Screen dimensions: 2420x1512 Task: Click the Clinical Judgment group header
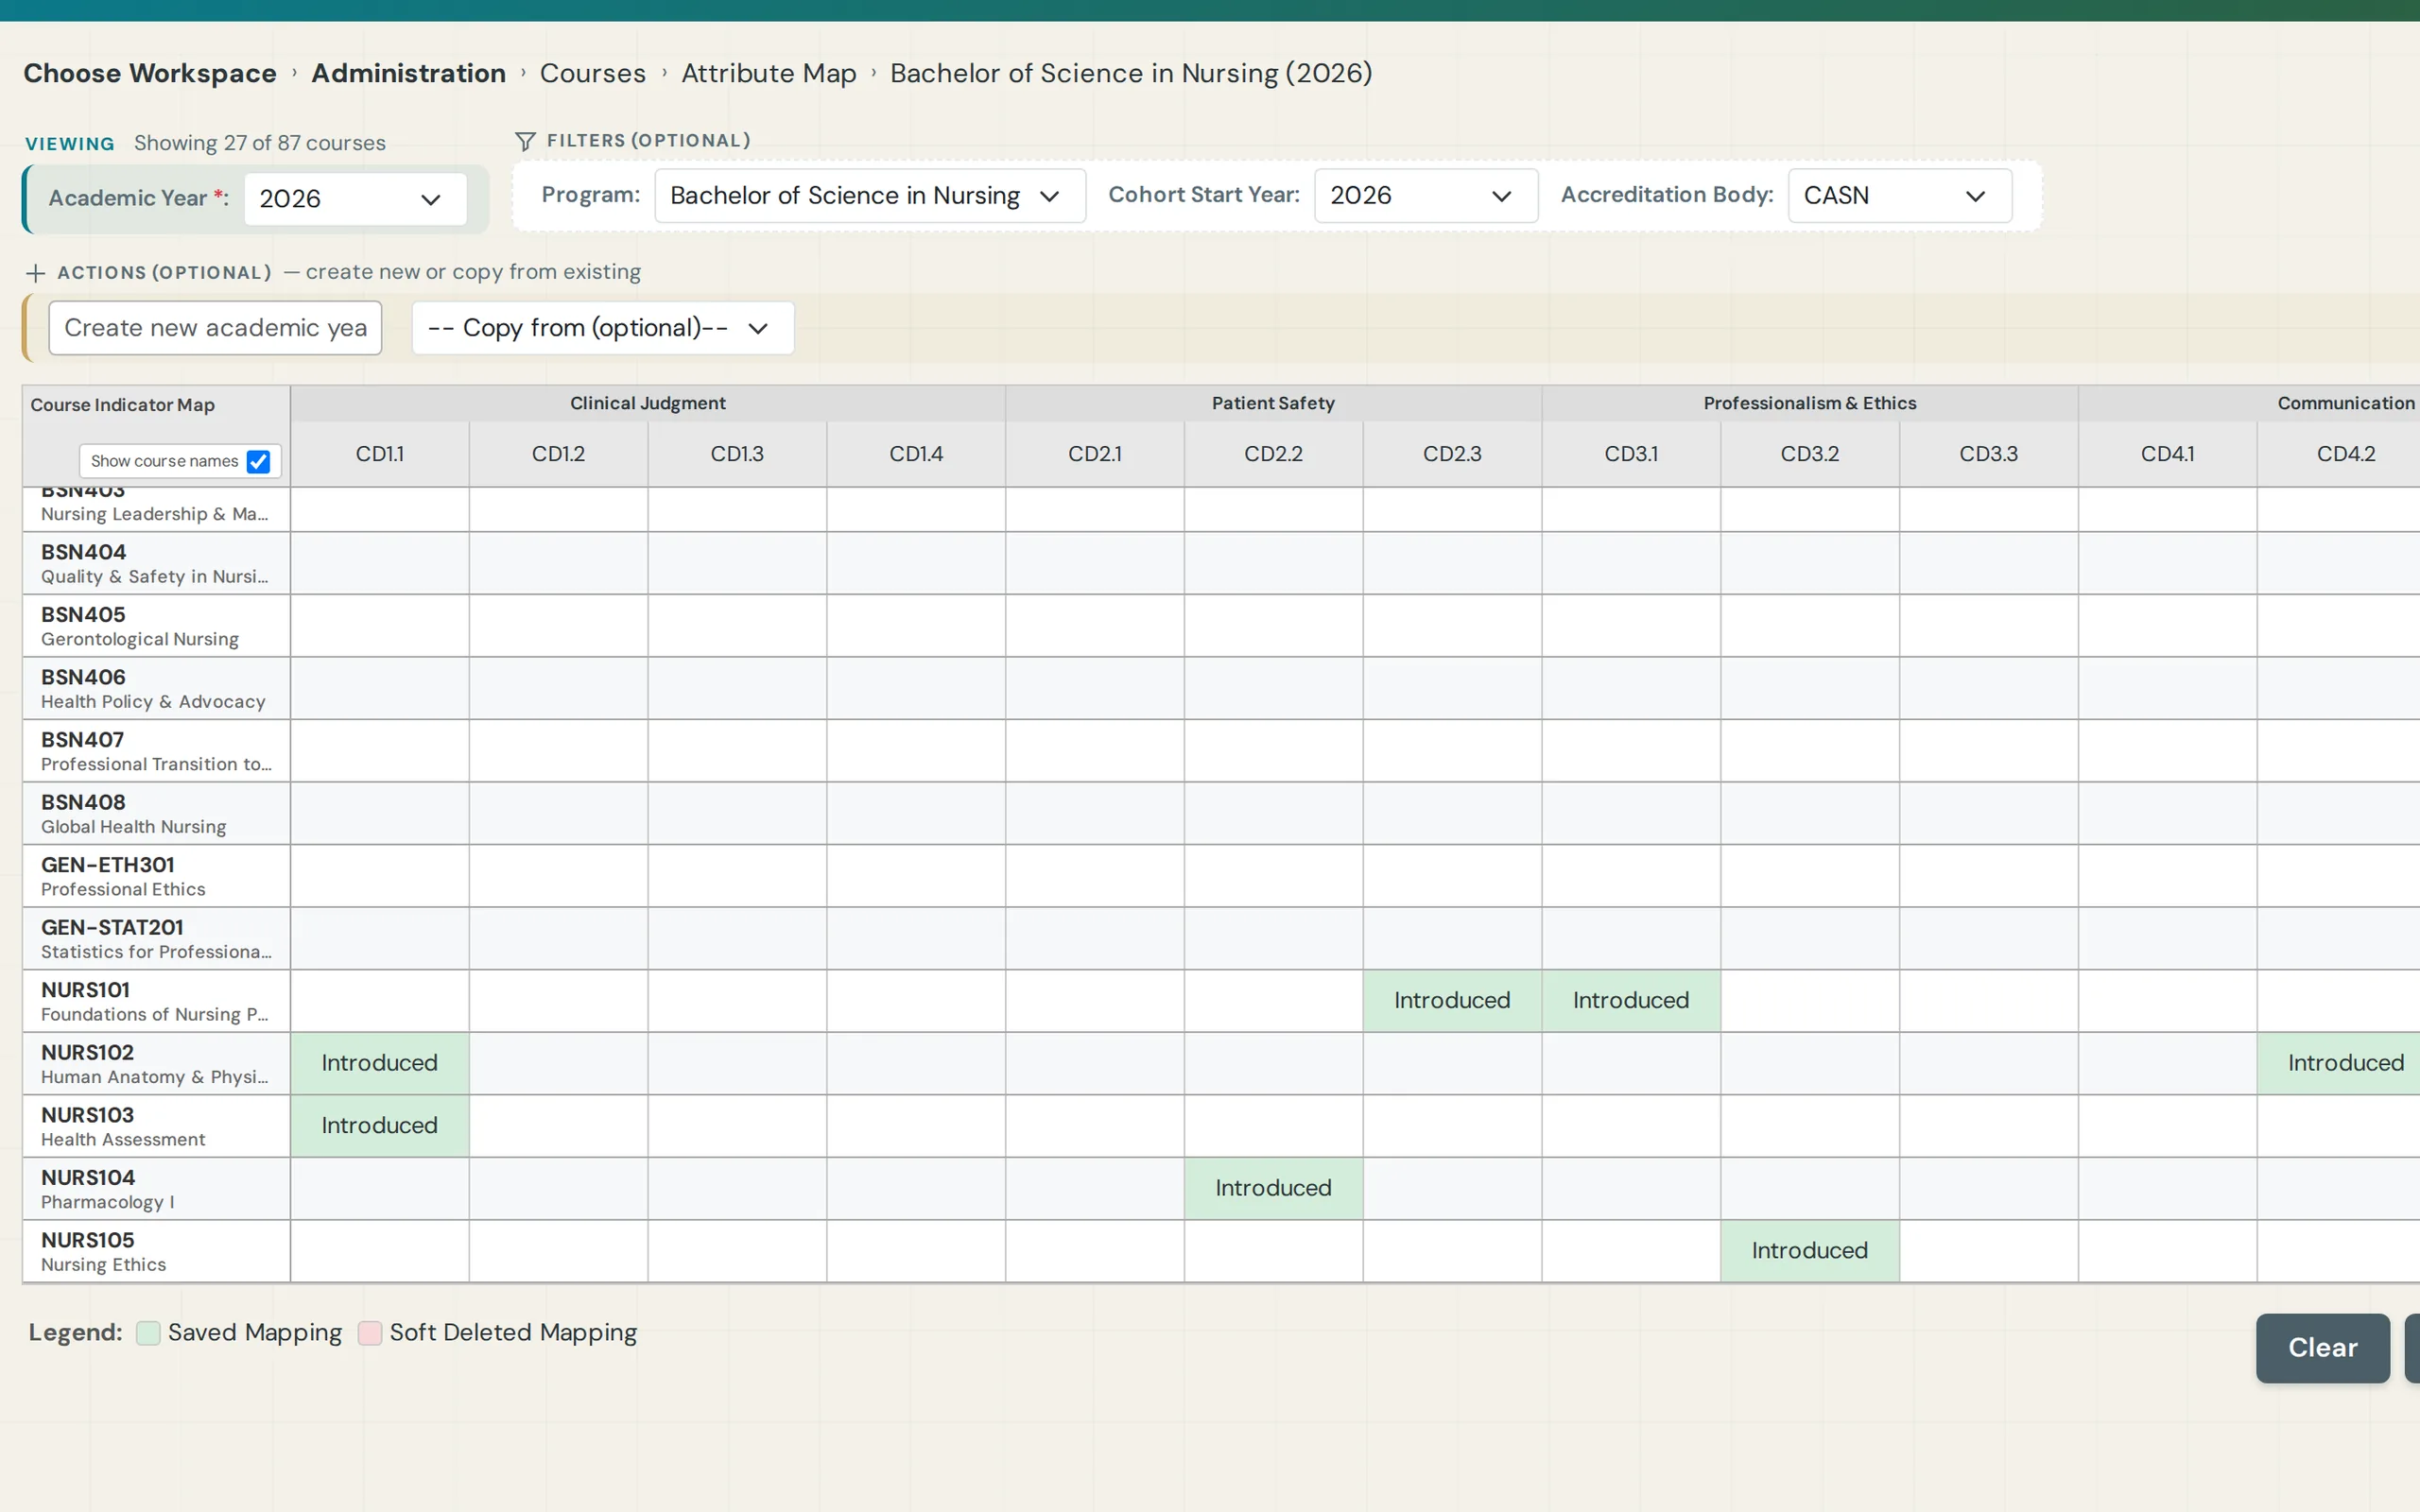click(x=648, y=403)
